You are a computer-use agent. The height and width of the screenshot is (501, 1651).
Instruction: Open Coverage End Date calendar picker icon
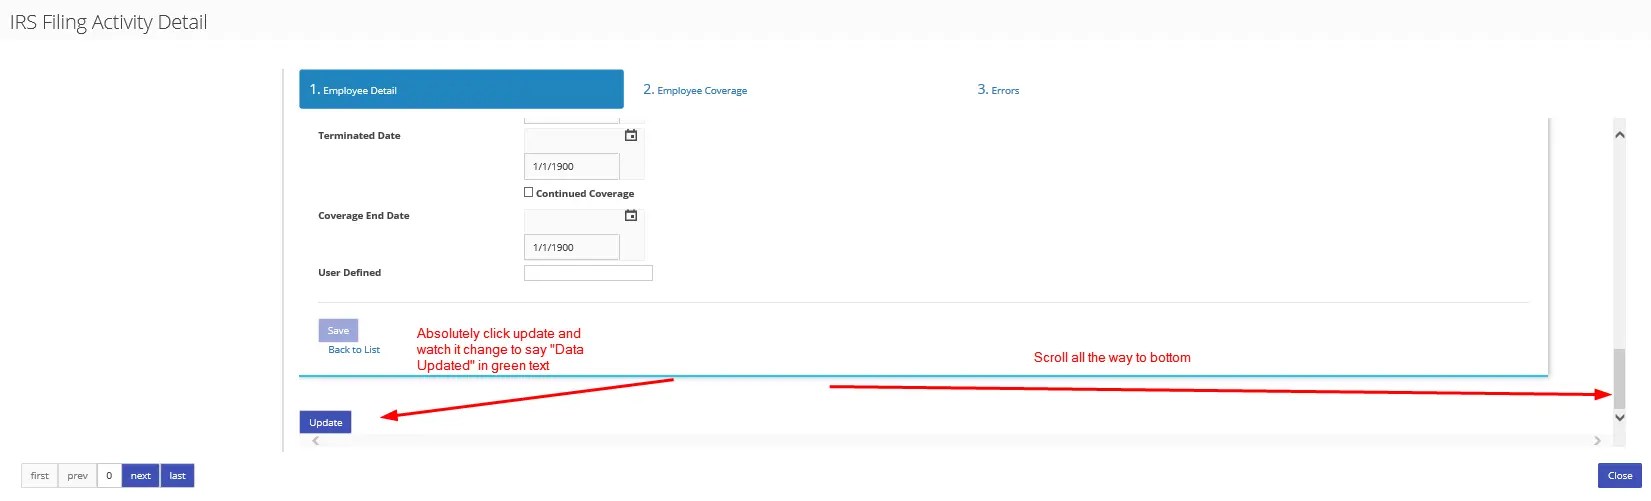(x=631, y=215)
